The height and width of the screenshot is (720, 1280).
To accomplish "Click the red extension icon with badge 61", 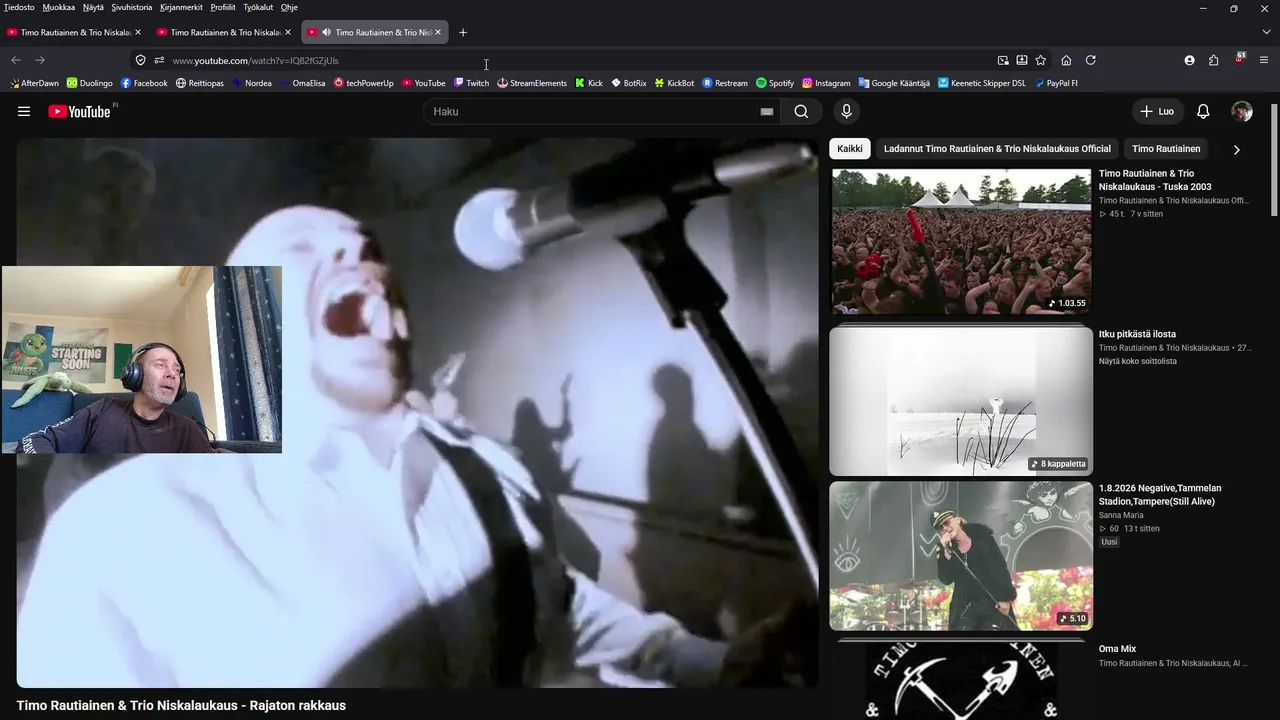I will [x=1239, y=59].
